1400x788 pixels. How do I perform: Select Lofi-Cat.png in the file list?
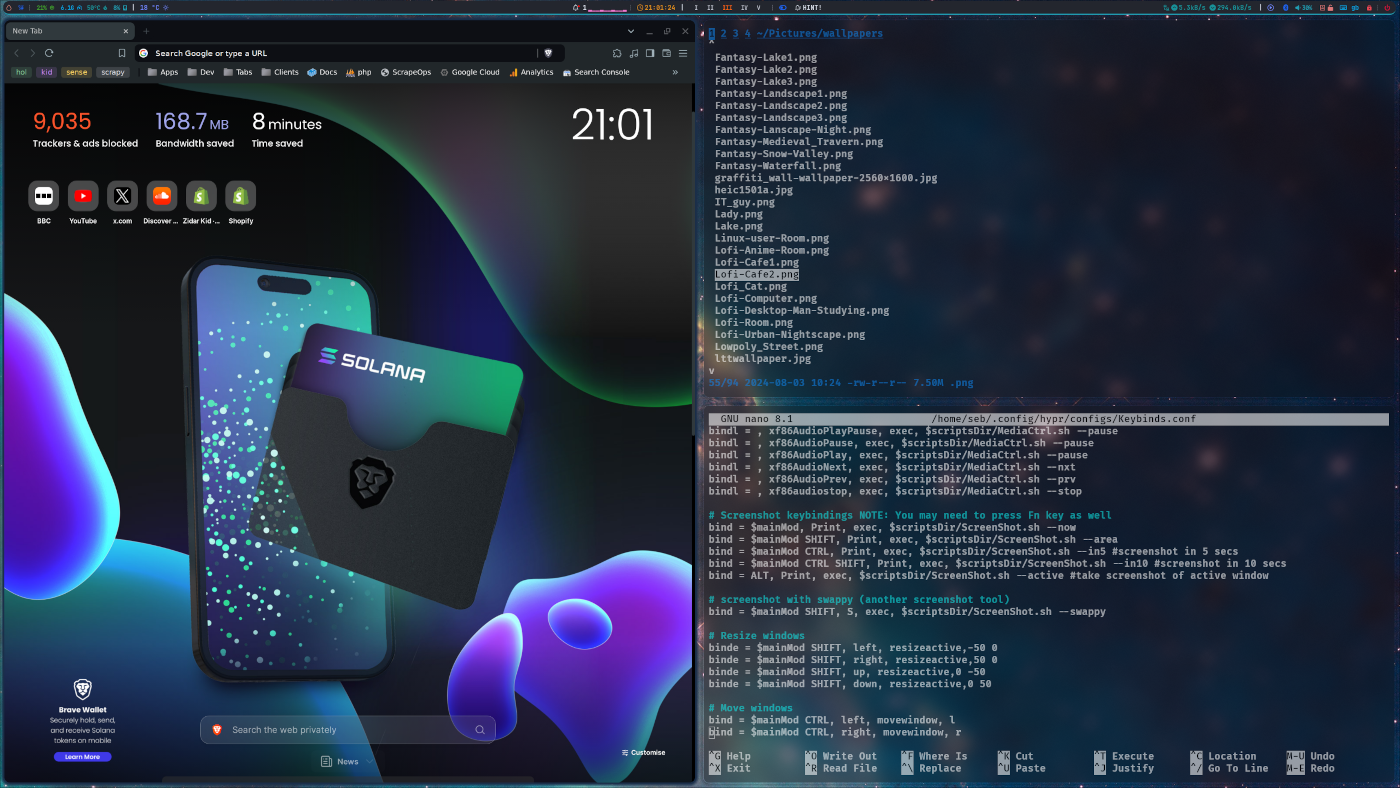750,286
